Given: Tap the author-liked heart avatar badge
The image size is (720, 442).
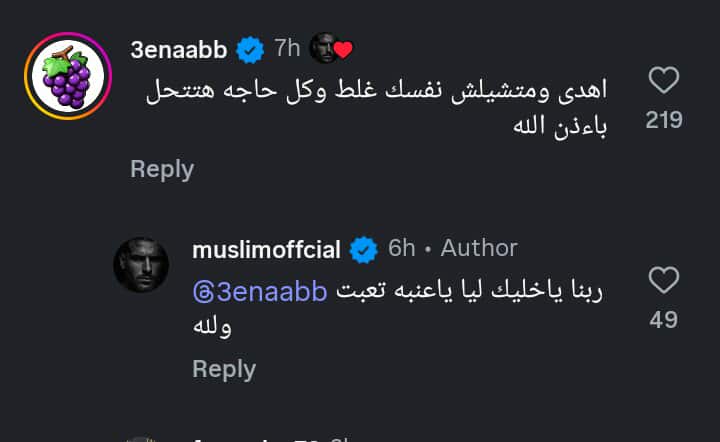Looking at the screenshot, I should 331,48.
